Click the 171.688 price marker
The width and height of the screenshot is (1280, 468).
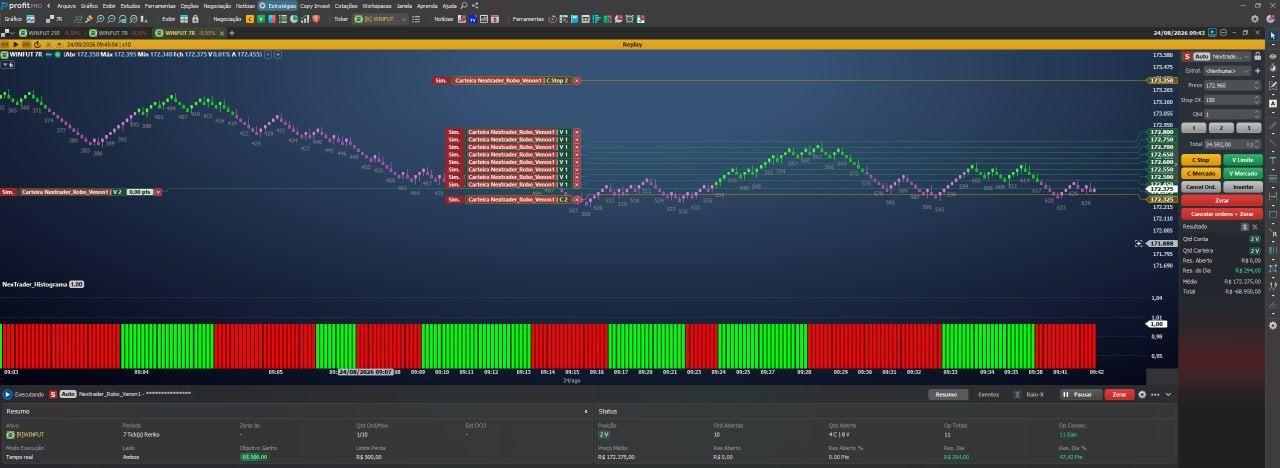pyautogui.click(x=1161, y=243)
